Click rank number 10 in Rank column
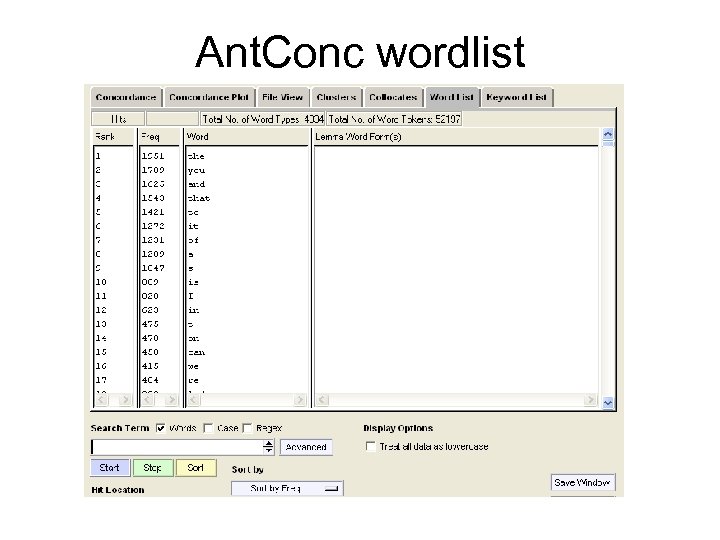Viewport: 720px width, 540px height. click(x=101, y=282)
